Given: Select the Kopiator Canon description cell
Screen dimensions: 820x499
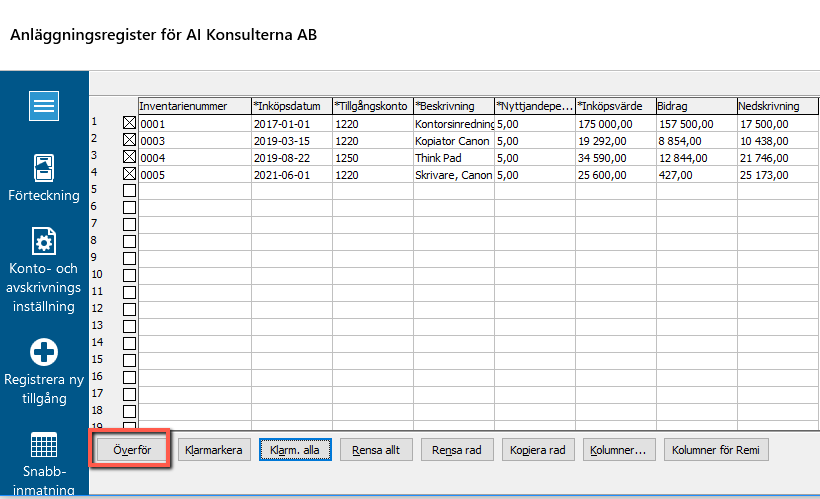Looking at the screenshot, I should (454, 141).
